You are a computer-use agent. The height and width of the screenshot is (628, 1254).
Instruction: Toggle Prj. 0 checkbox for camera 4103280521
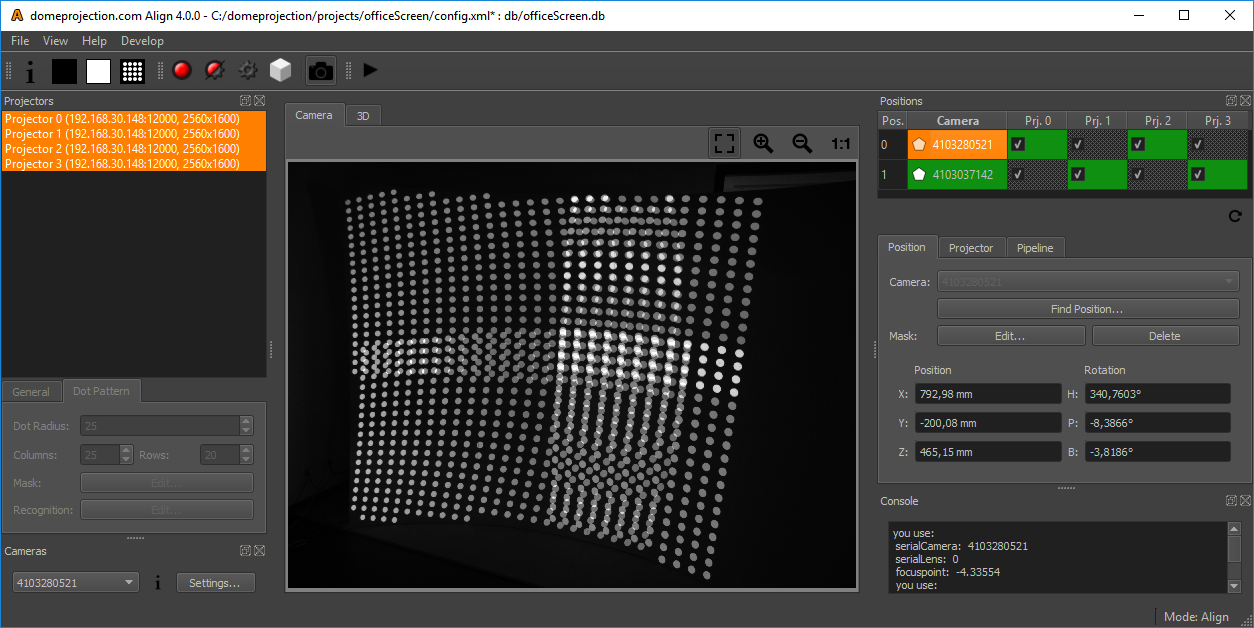point(1018,144)
